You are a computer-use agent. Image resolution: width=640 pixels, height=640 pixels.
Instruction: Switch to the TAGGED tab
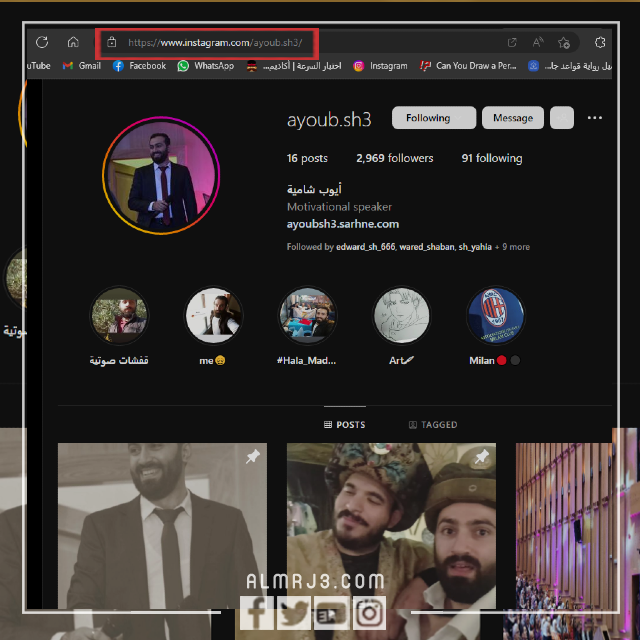(x=433, y=425)
